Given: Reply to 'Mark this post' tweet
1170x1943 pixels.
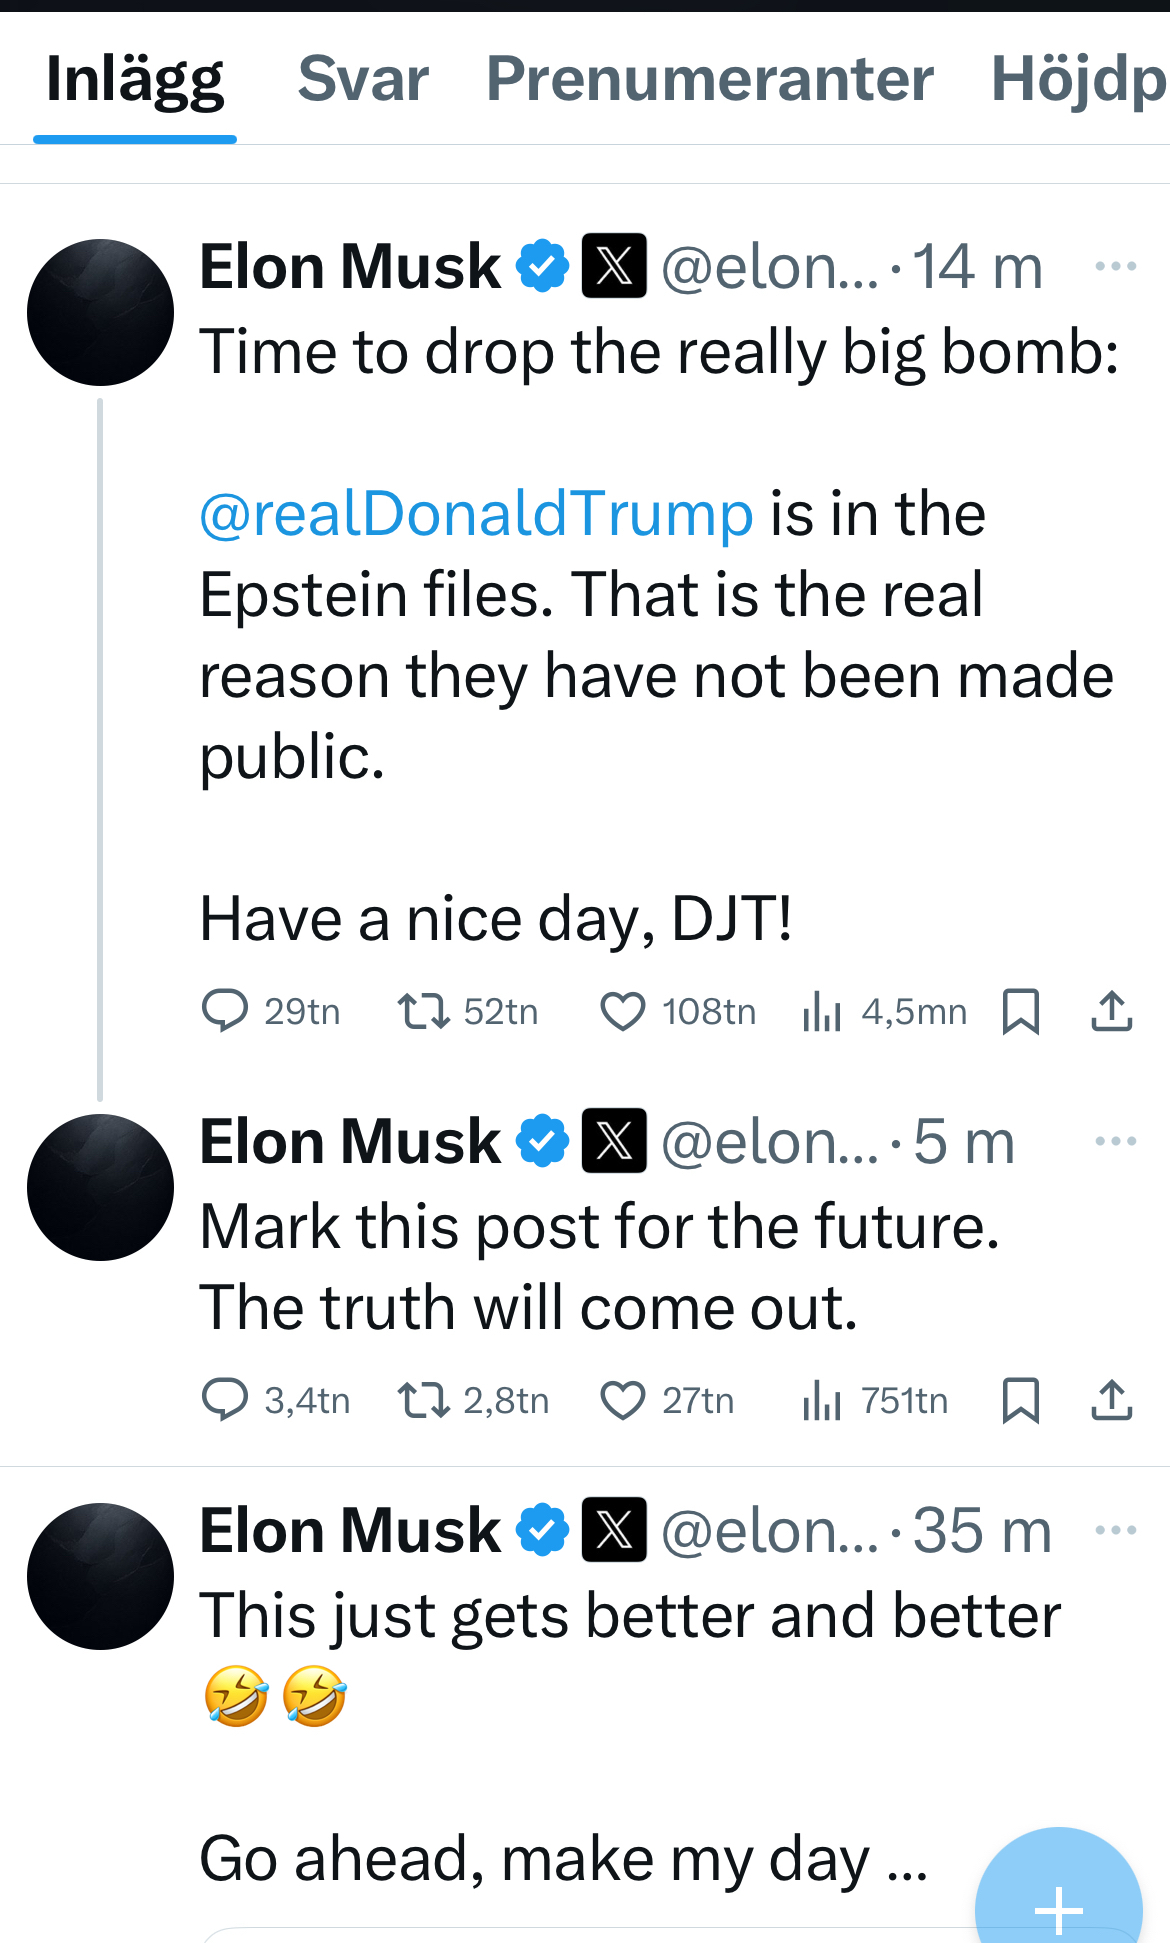Looking at the screenshot, I should pos(225,1400).
